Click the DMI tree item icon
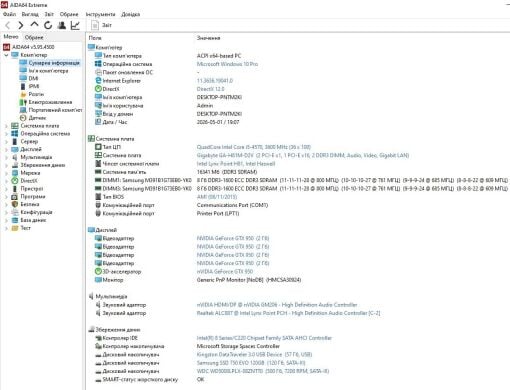The image size is (510, 390). pyautogui.click(x=23, y=78)
